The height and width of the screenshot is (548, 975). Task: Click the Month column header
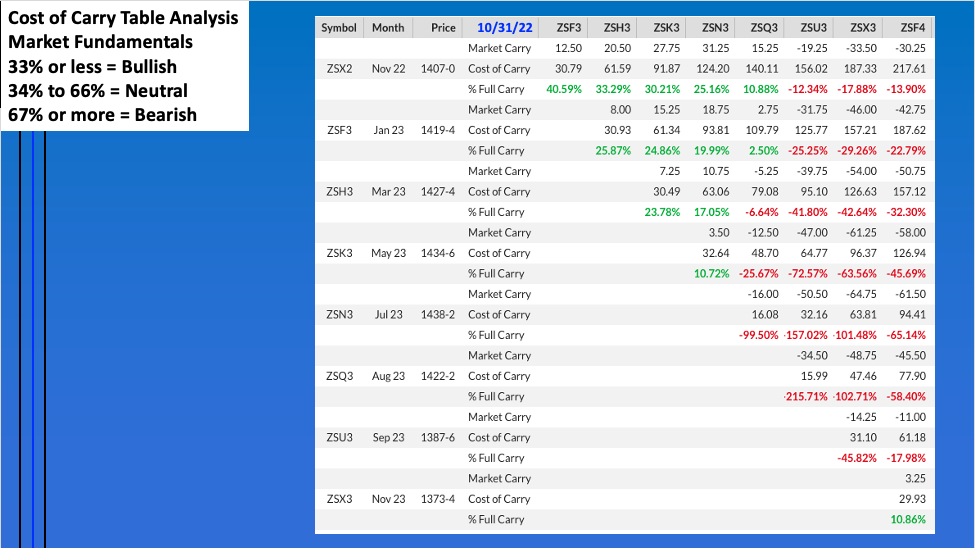pyautogui.click(x=388, y=27)
